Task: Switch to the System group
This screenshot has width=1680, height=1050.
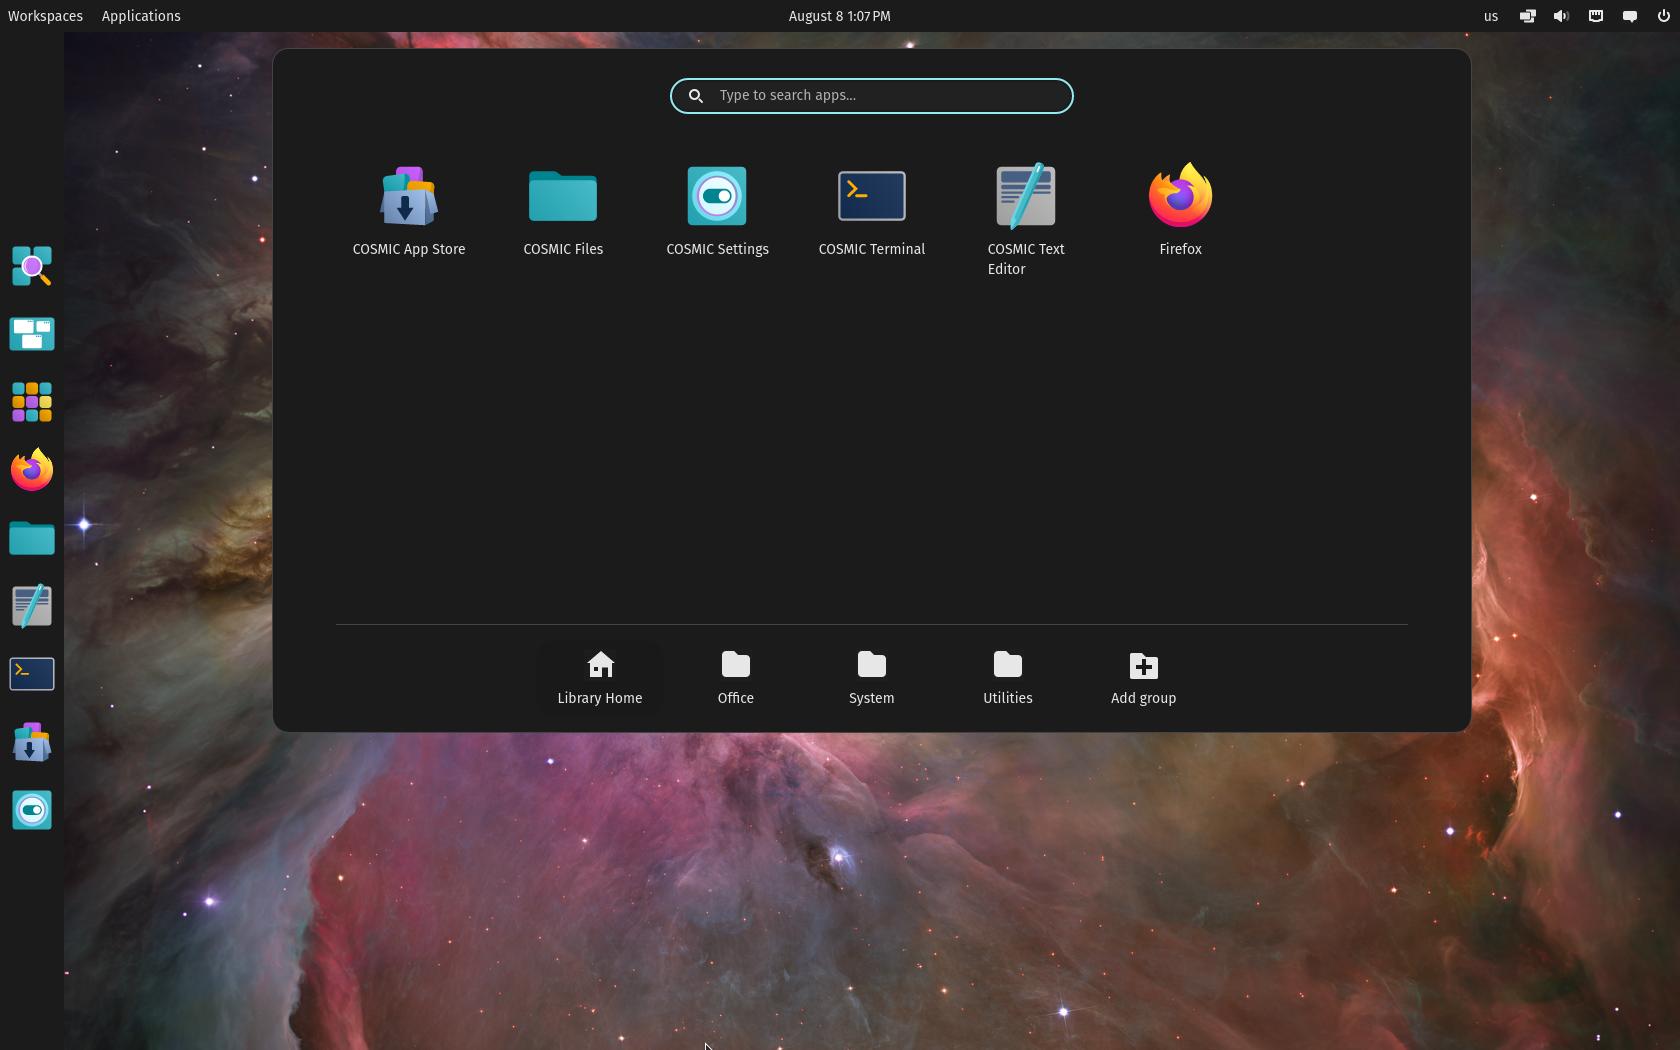Action: (872, 678)
